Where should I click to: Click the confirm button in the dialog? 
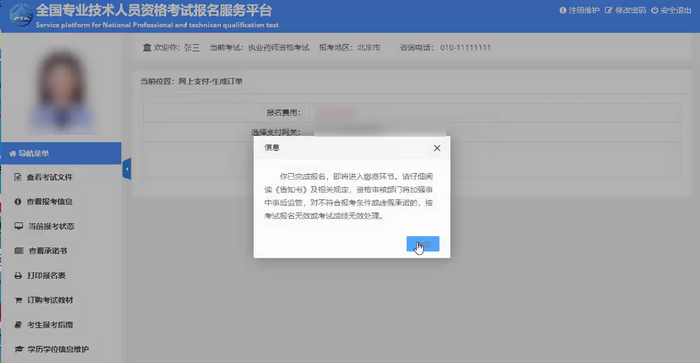pos(423,244)
